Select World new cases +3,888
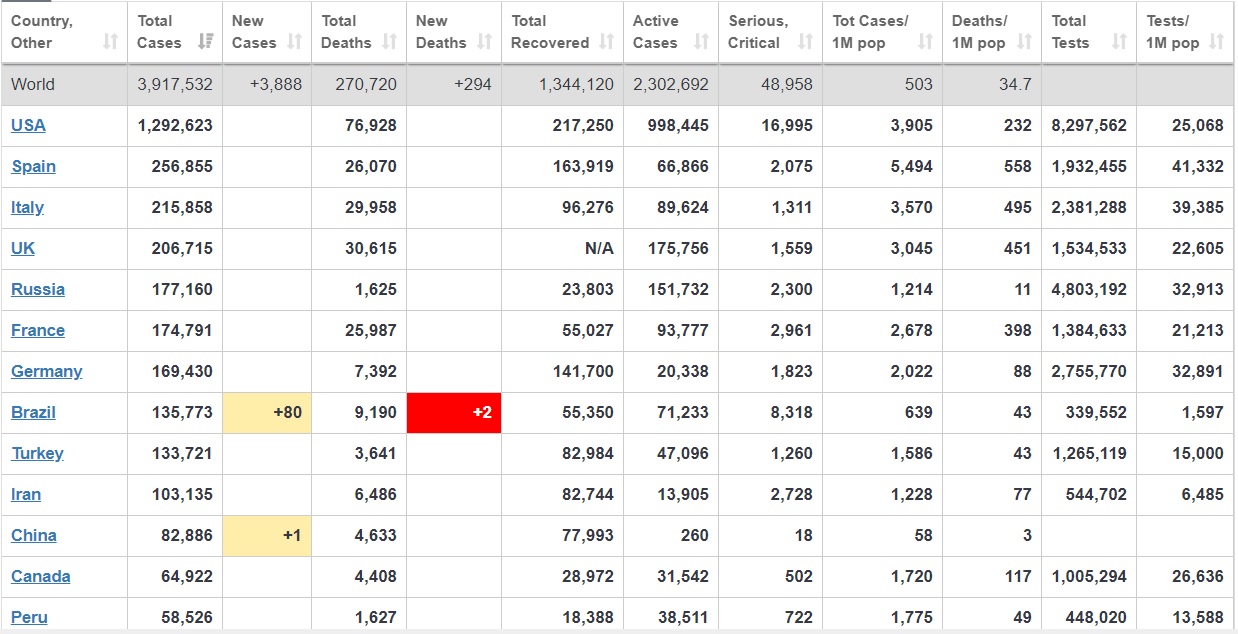 (276, 84)
